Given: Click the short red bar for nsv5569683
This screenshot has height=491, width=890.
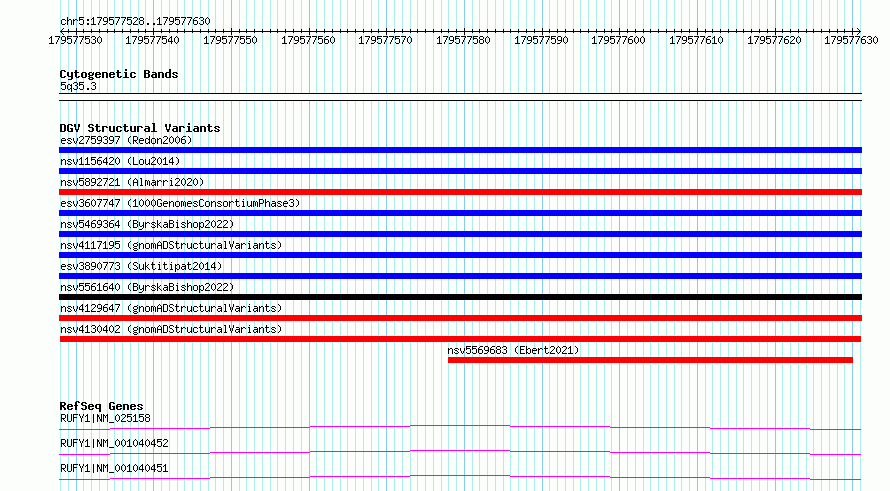Looking at the screenshot, I should click(650, 360).
